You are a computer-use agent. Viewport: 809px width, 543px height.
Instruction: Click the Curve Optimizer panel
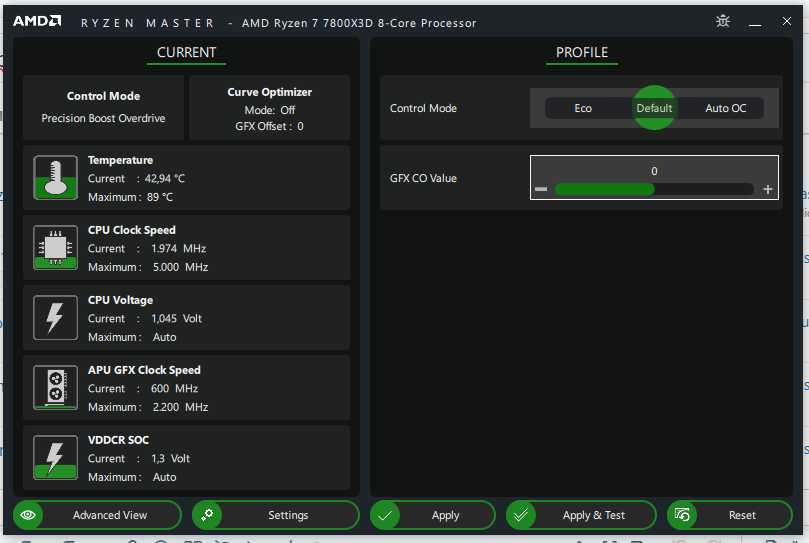[x=269, y=107]
